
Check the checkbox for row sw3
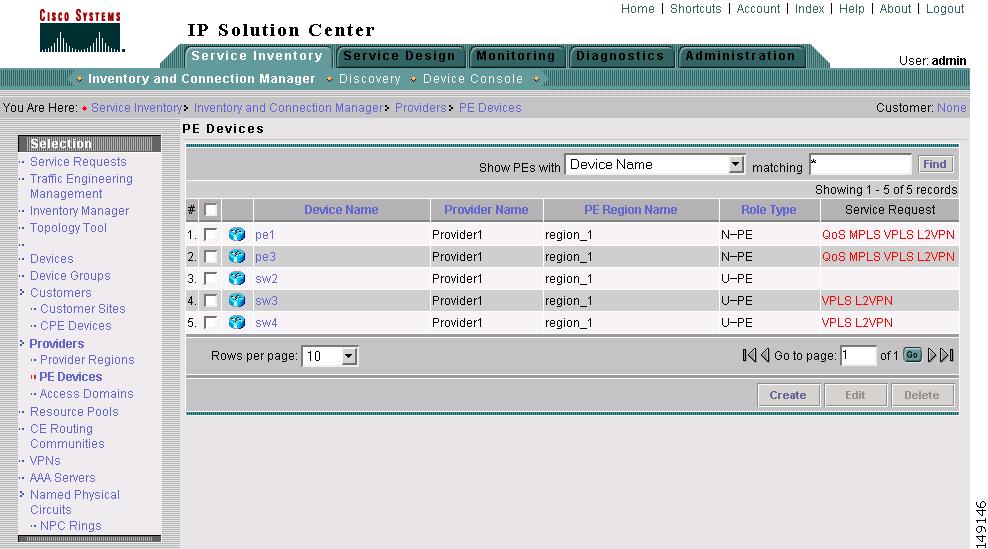pos(210,301)
